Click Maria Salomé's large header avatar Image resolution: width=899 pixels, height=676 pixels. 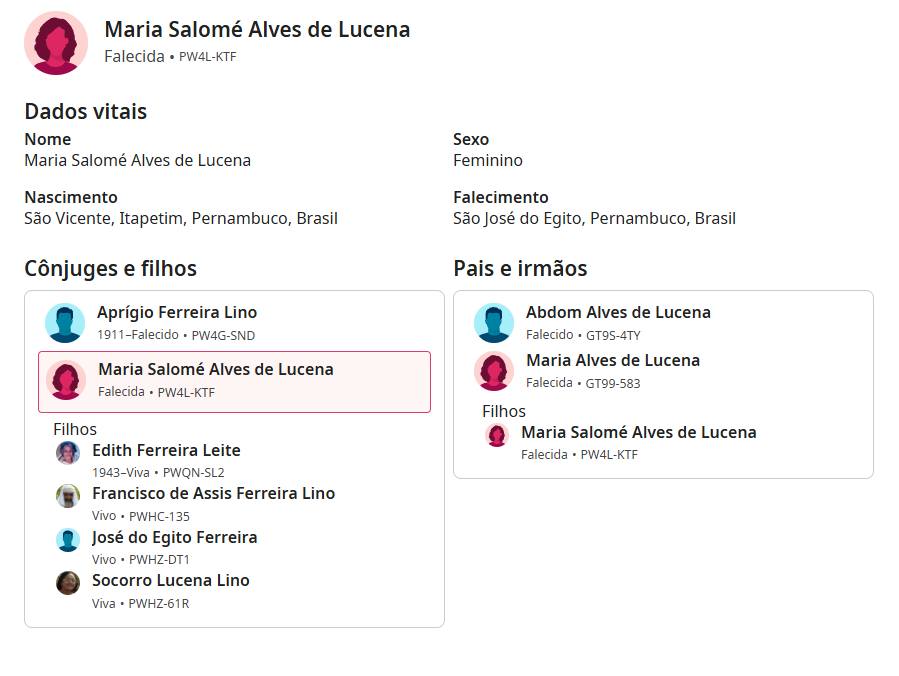(56, 43)
